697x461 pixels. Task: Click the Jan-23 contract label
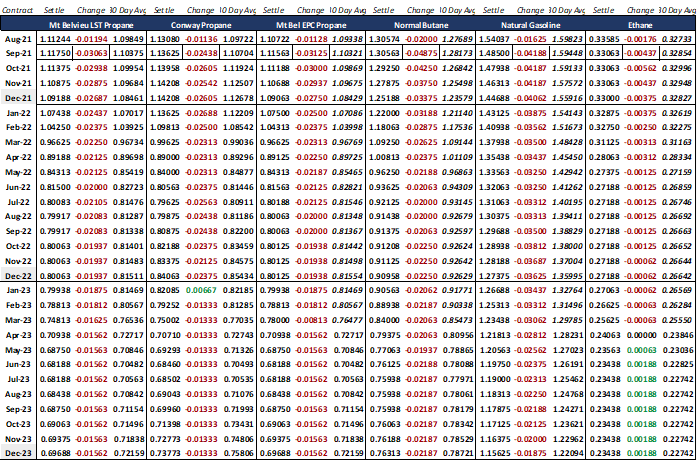coord(18,290)
